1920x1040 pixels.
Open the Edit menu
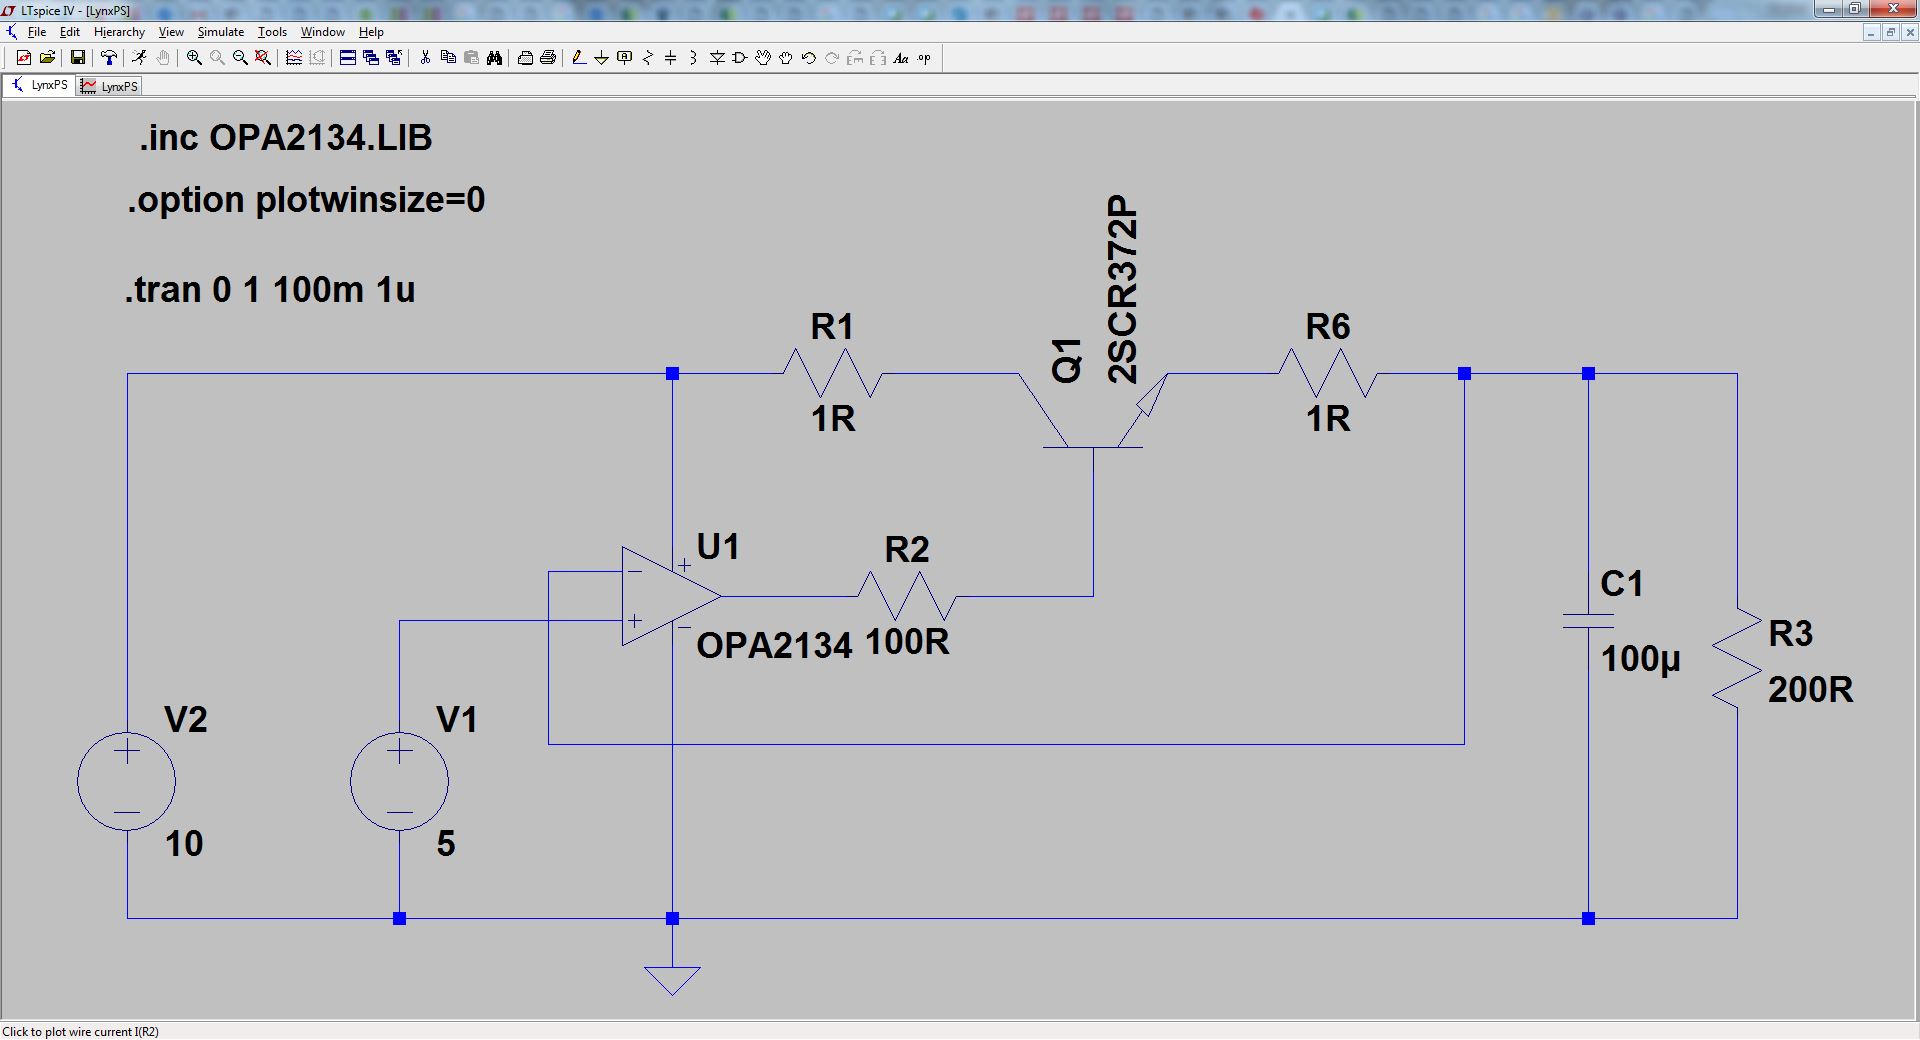pos(70,32)
